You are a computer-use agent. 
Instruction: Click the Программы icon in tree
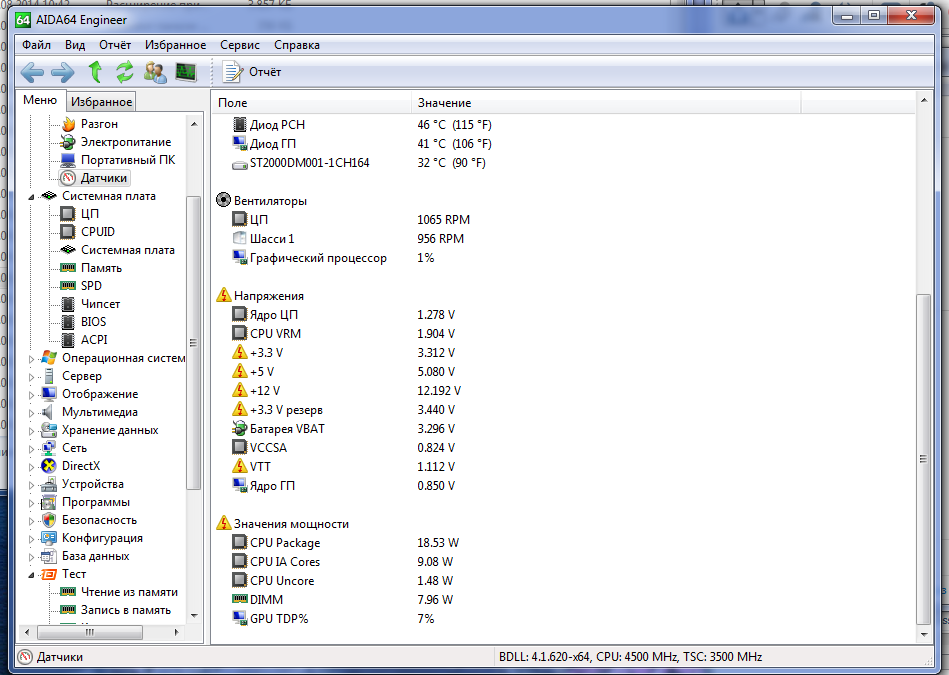48,502
